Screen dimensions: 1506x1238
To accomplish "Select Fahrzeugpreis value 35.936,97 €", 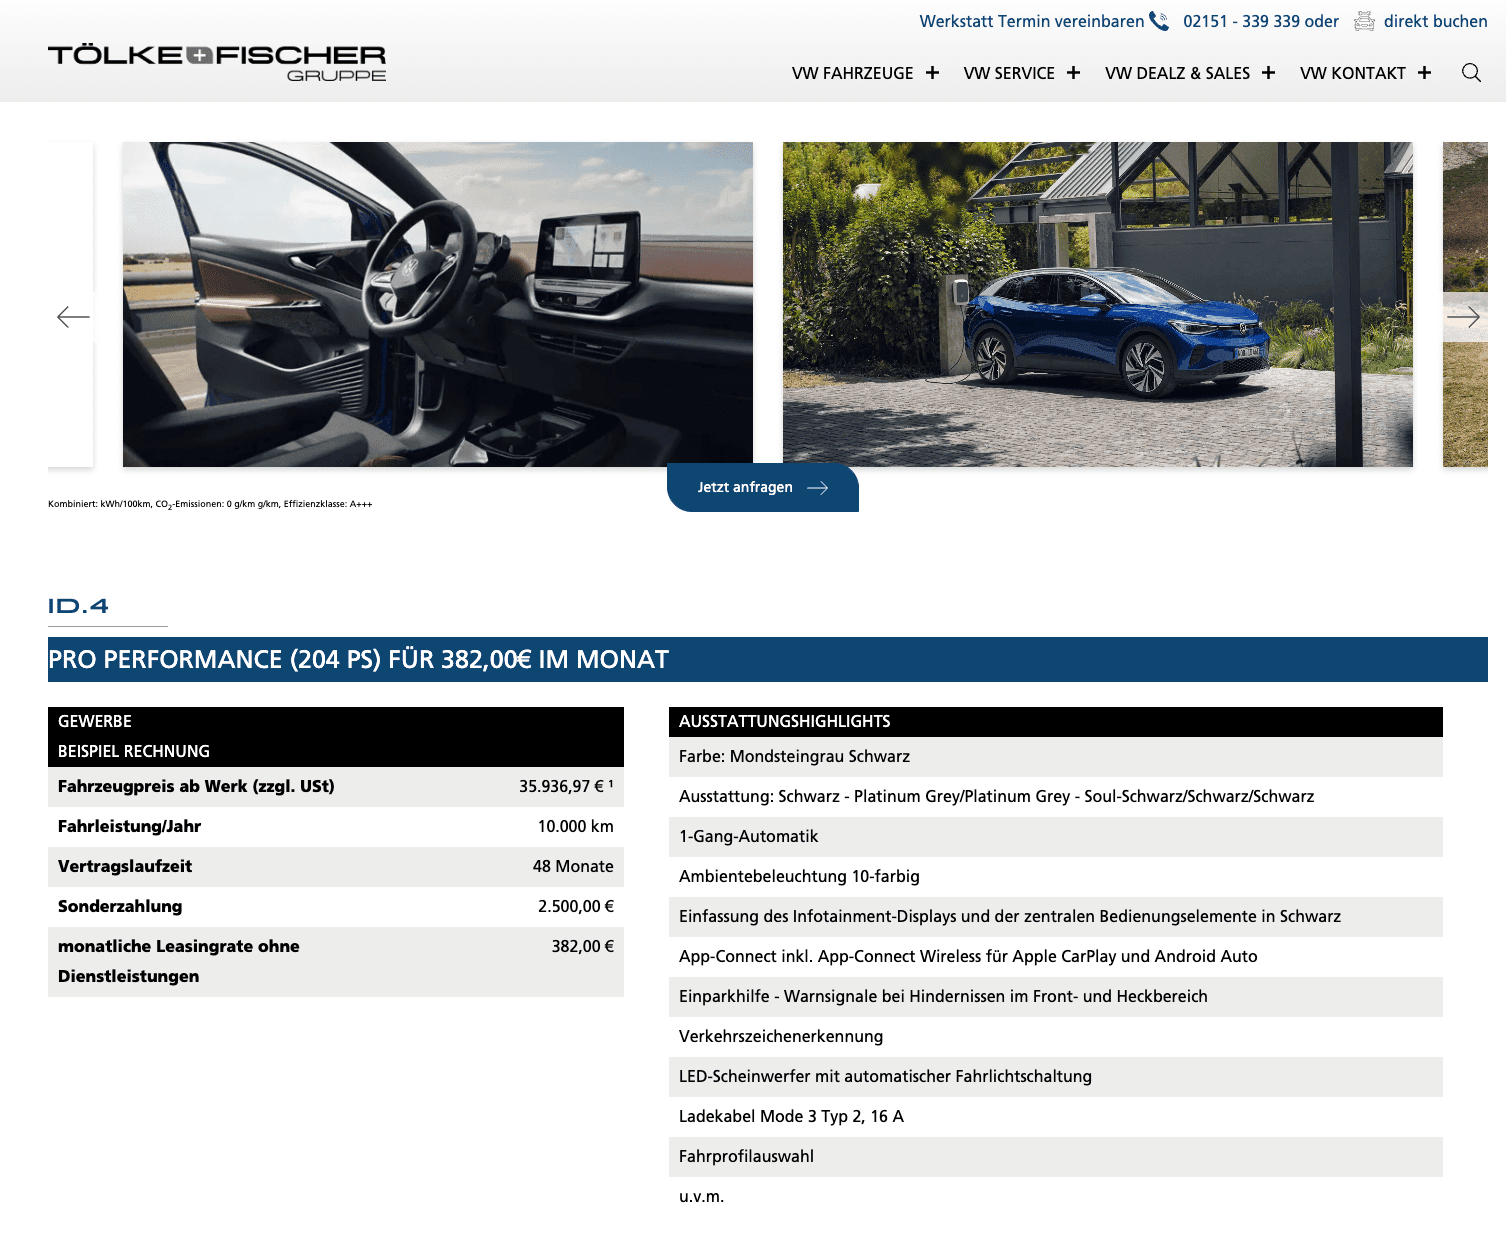I will click(x=566, y=787).
